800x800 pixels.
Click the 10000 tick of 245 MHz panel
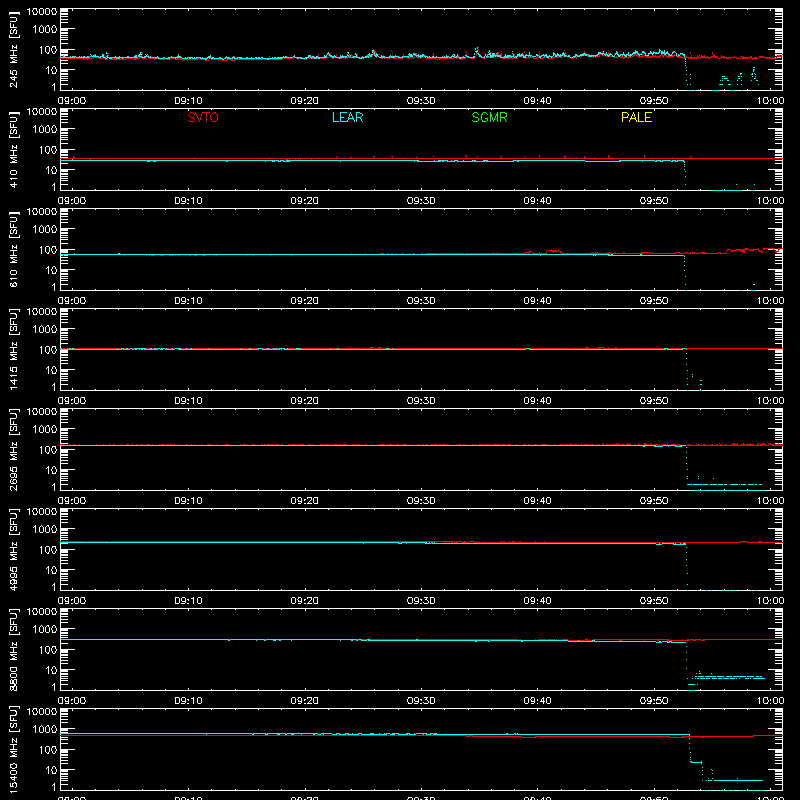[42, 12]
